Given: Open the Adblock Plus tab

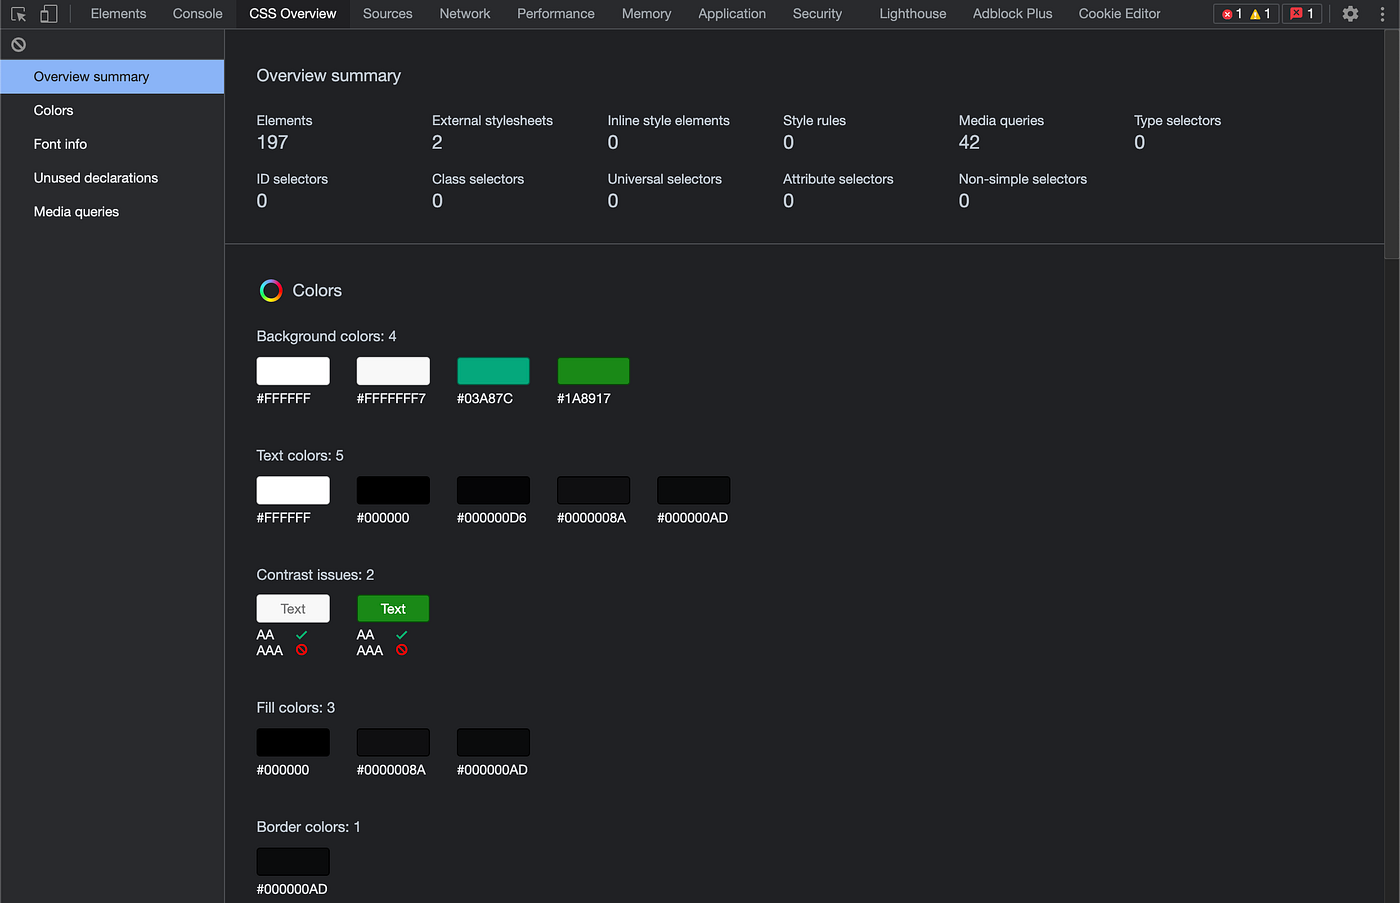Looking at the screenshot, I should 1013,14.
